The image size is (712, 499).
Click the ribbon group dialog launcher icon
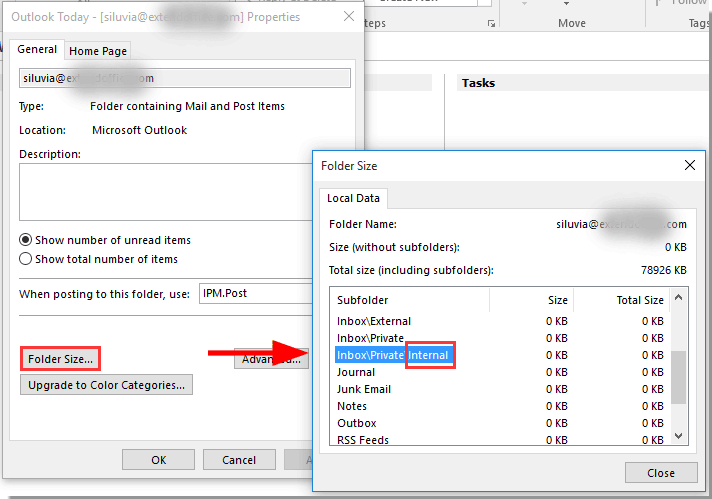(491, 23)
